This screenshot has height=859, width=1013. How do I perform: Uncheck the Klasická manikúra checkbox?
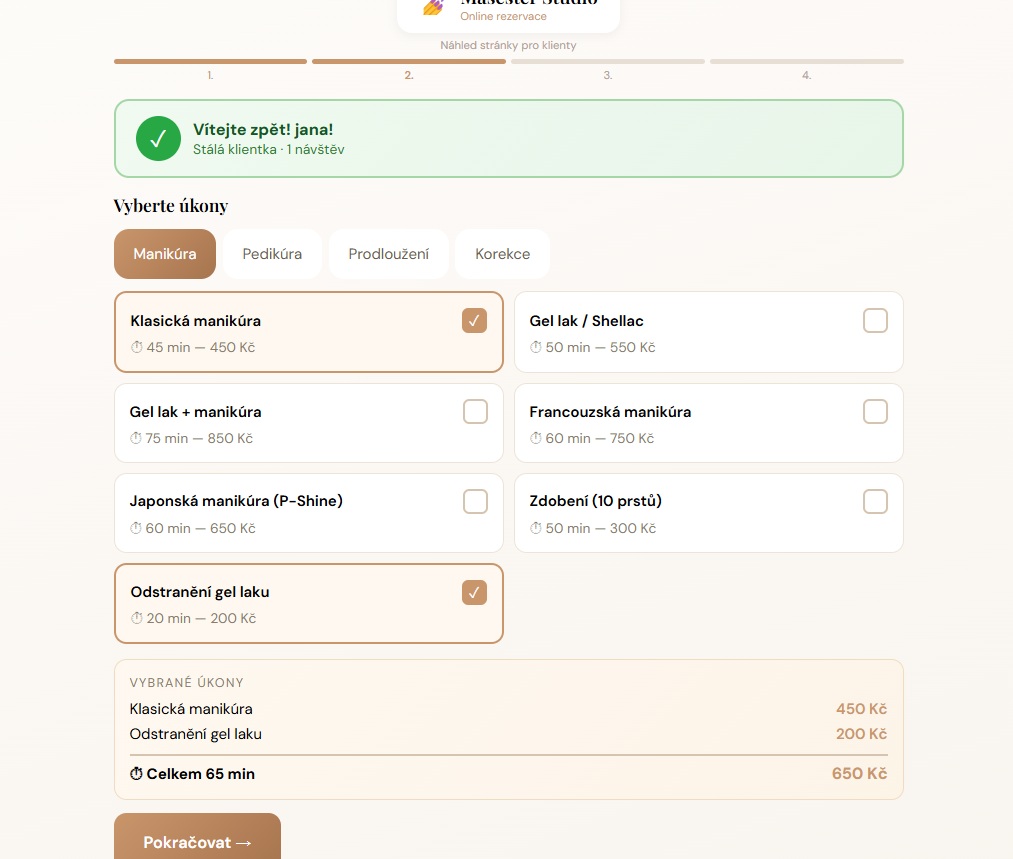474,321
